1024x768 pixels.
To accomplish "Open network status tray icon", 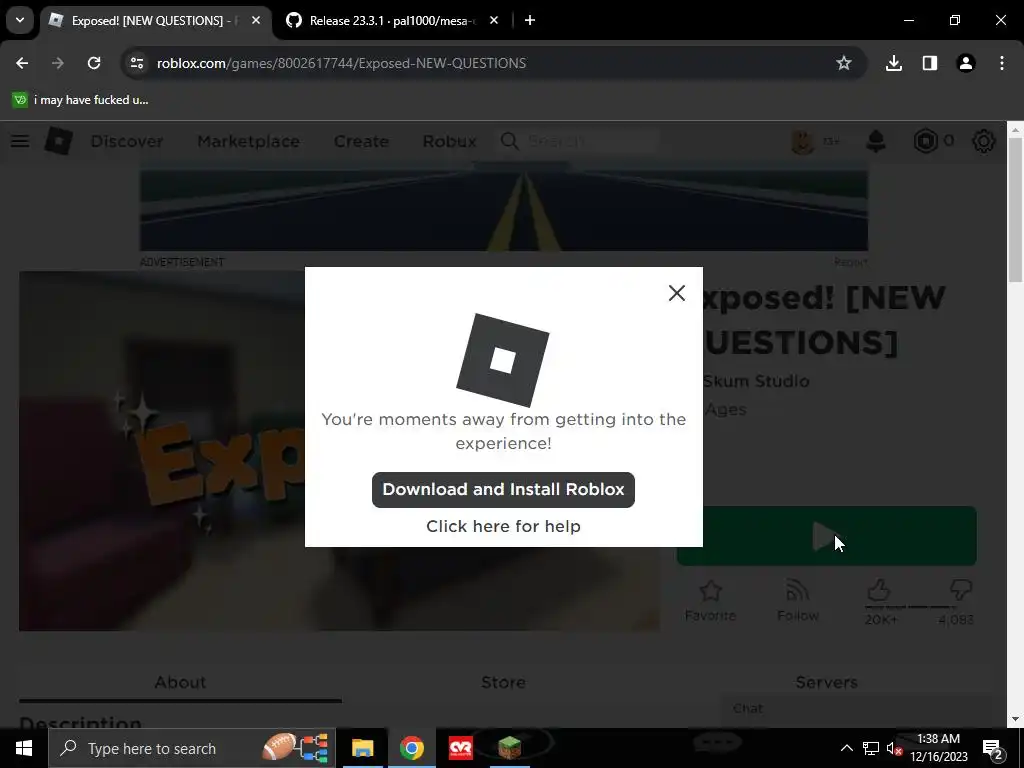I will [871, 748].
